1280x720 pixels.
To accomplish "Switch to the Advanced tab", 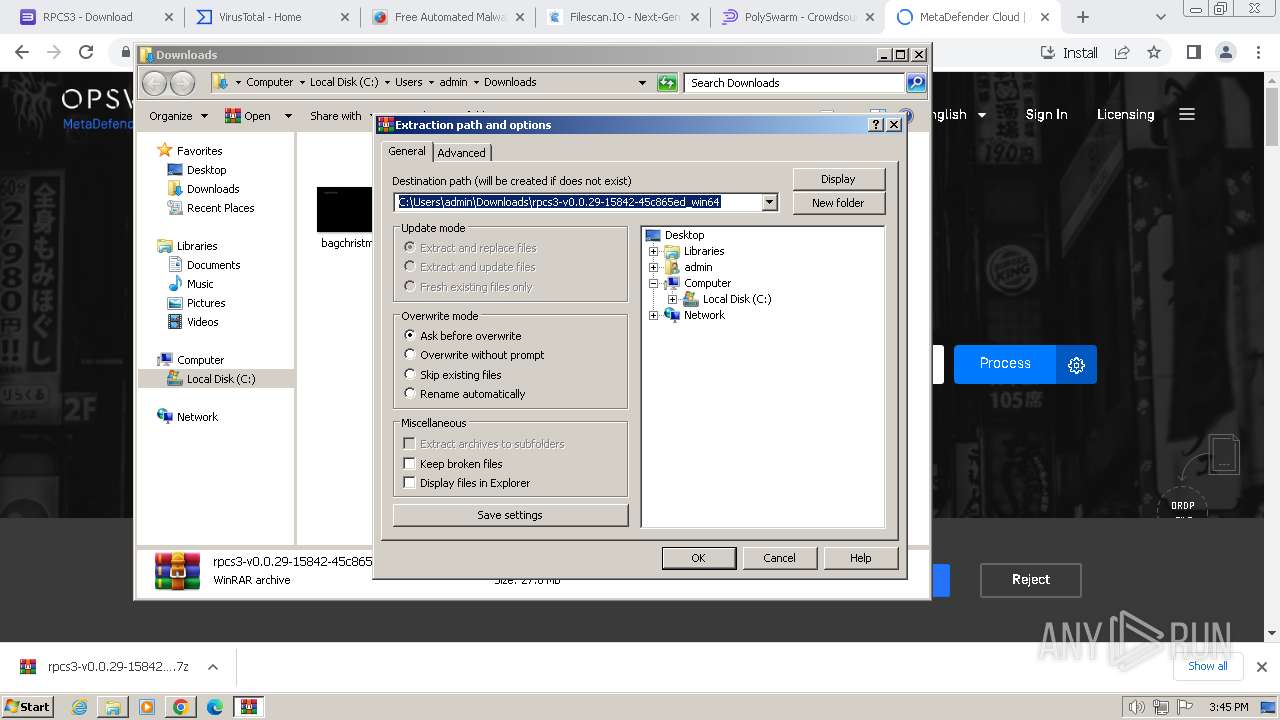I will tap(461, 152).
